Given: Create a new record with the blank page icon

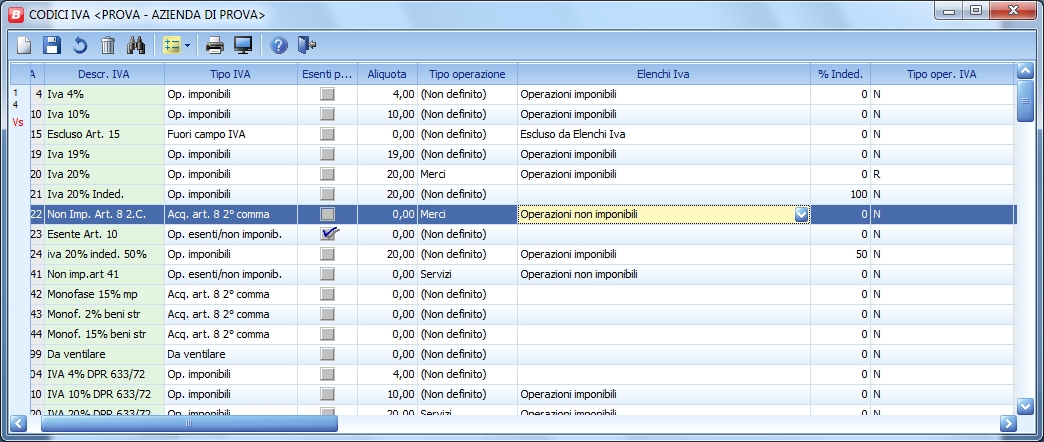Looking at the screenshot, I should 24,45.
